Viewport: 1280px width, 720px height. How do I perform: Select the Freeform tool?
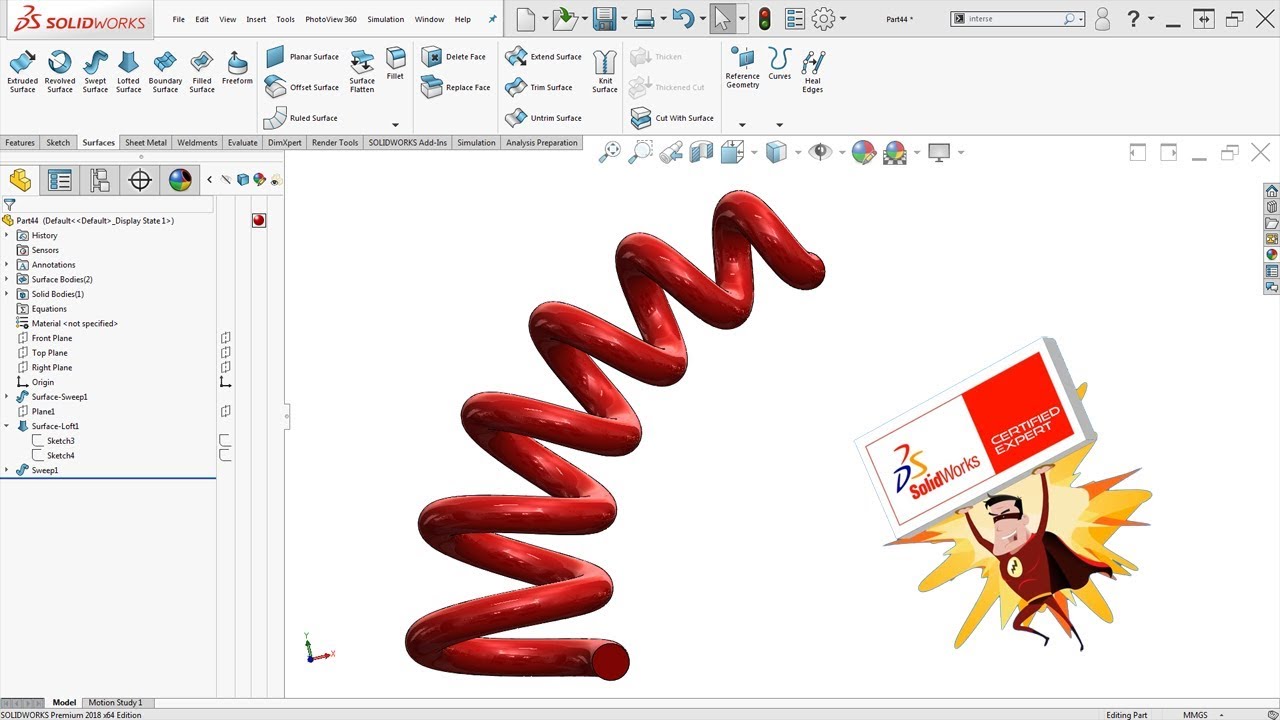tap(237, 67)
